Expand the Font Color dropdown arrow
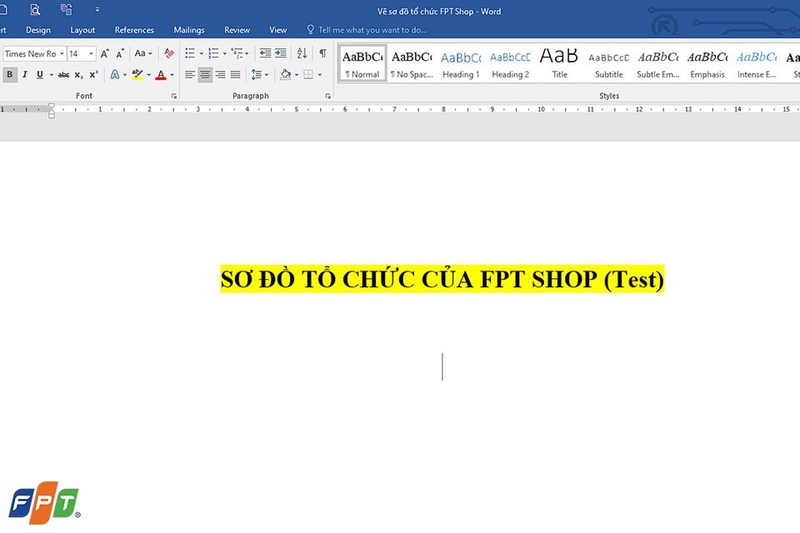Image resolution: width=800 pixels, height=533 pixels. coord(172,75)
